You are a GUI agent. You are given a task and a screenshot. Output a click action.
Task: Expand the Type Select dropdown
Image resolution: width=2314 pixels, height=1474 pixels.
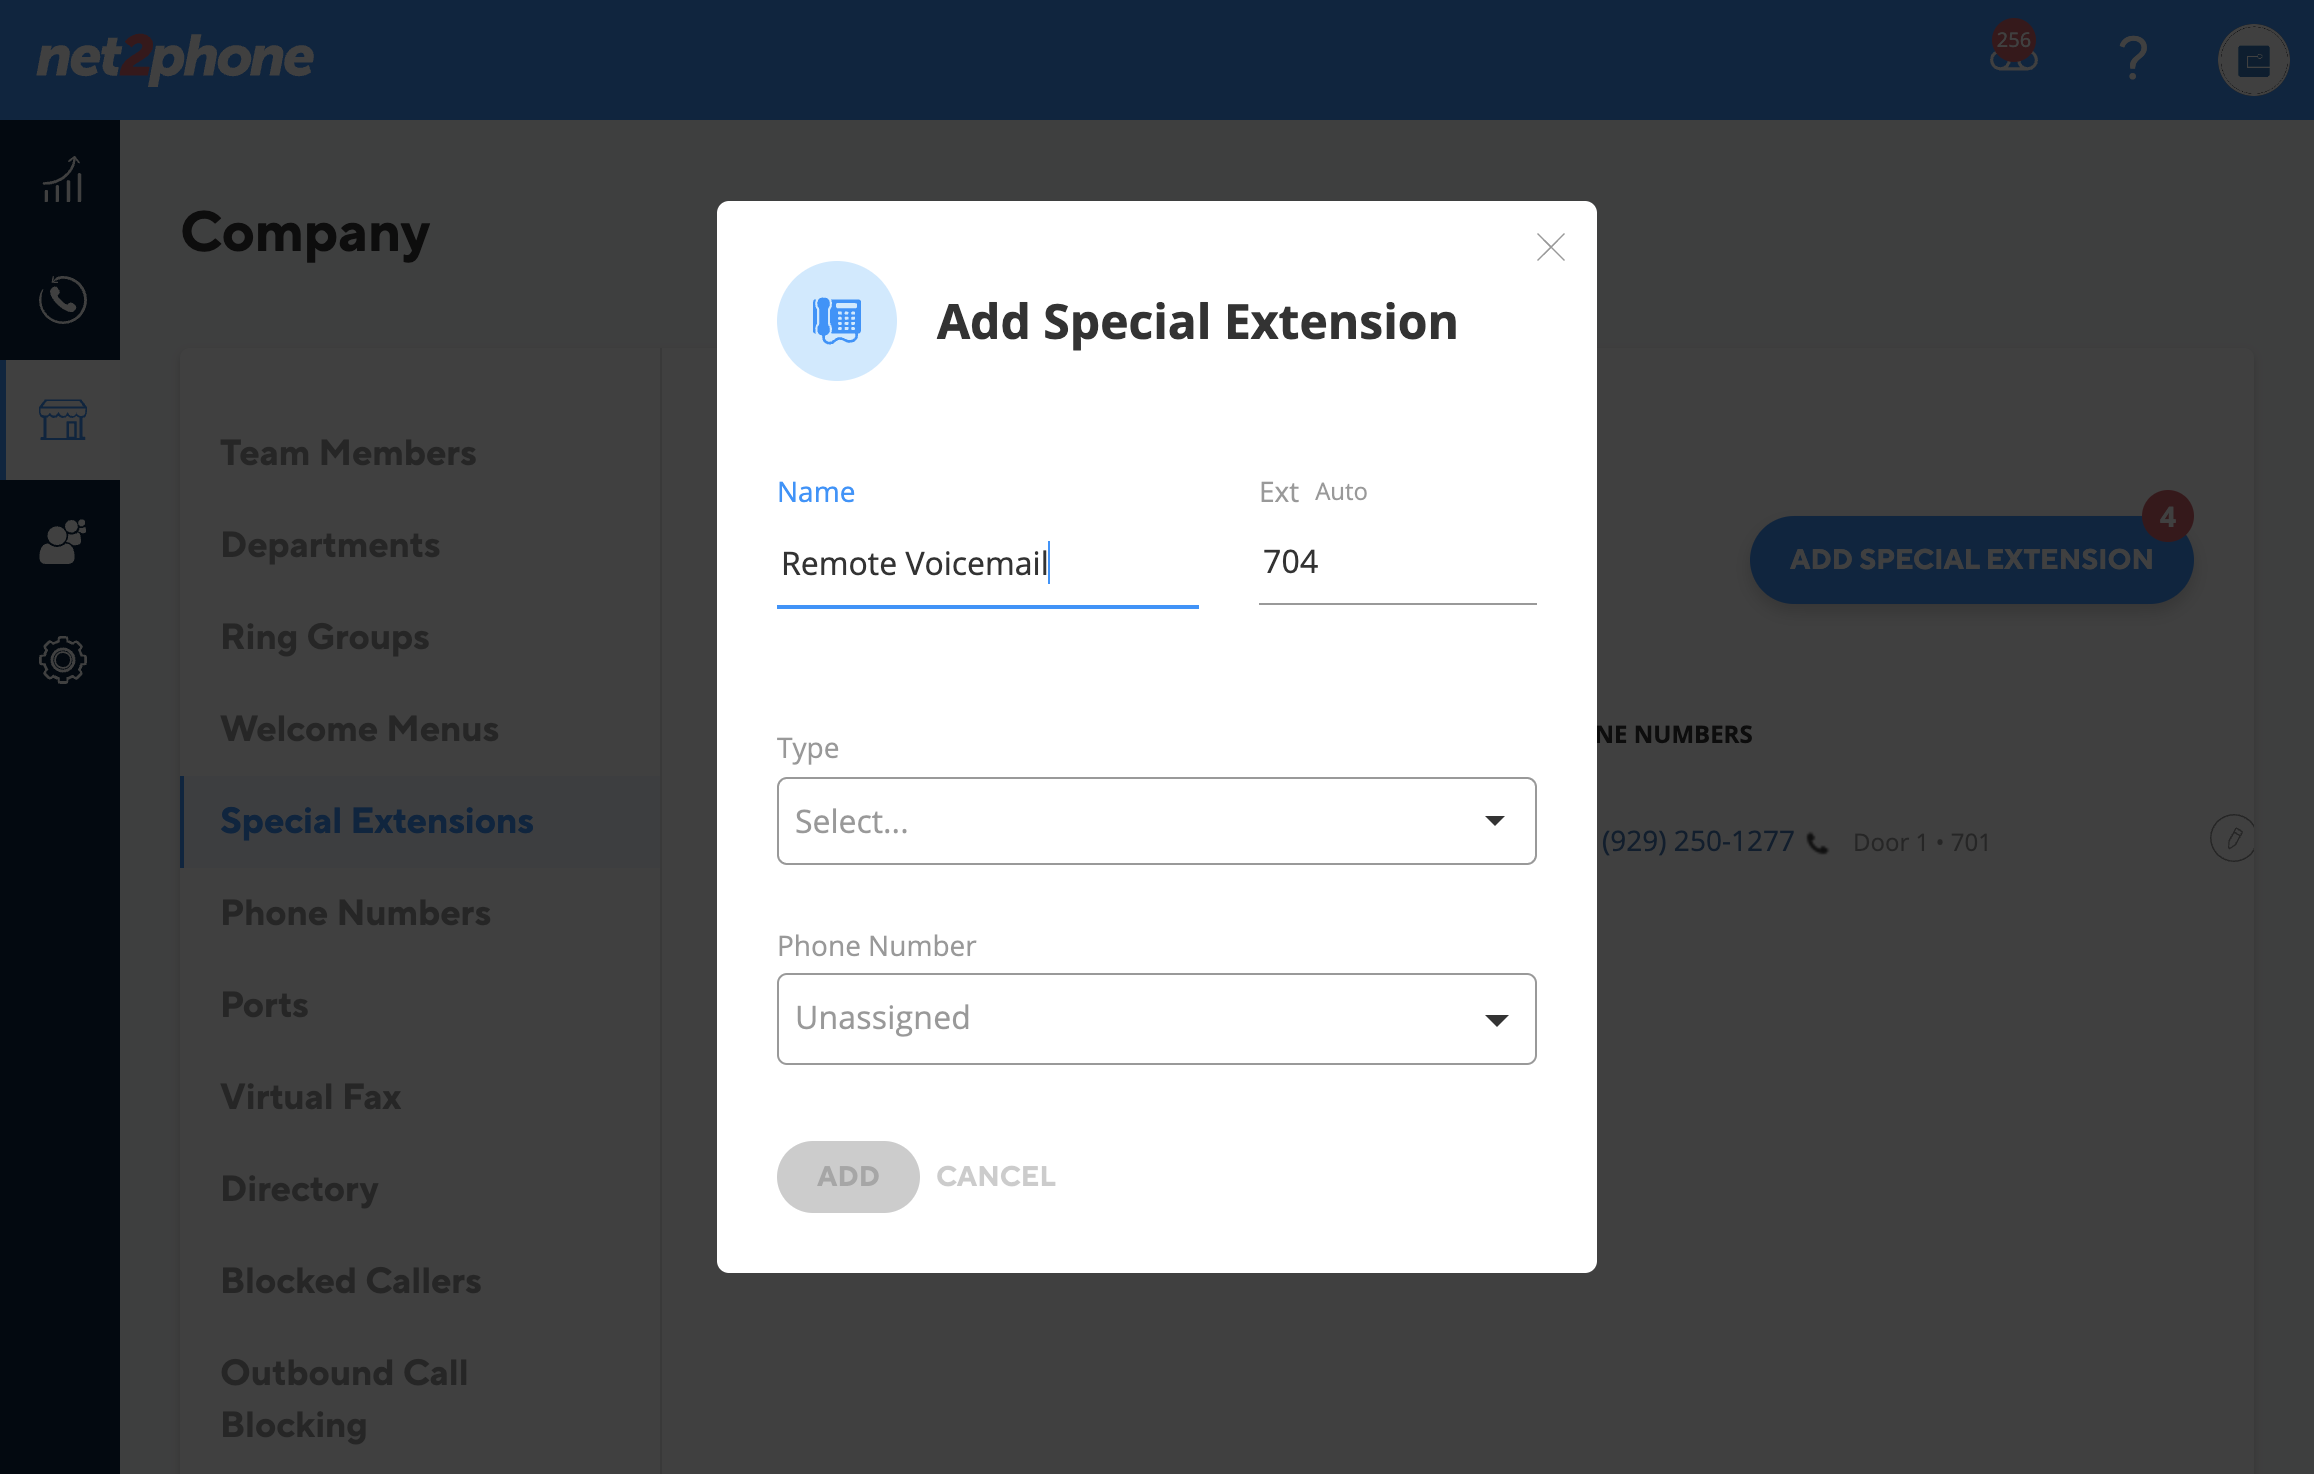[x=1156, y=821]
